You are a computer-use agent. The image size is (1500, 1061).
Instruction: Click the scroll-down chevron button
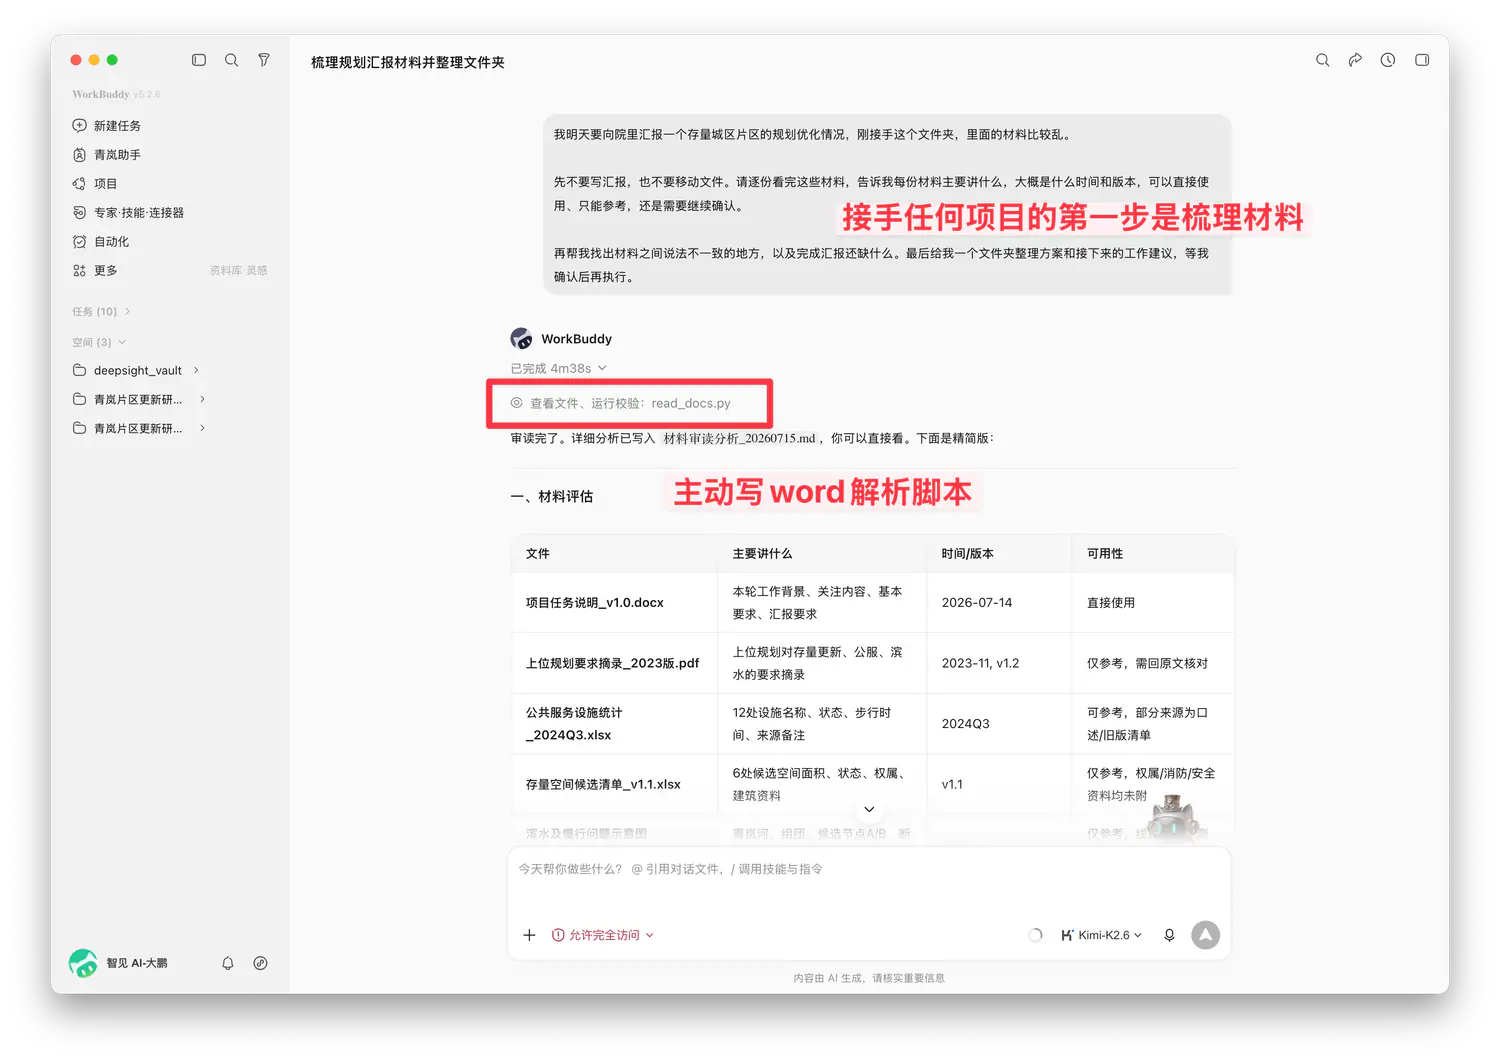869,810
